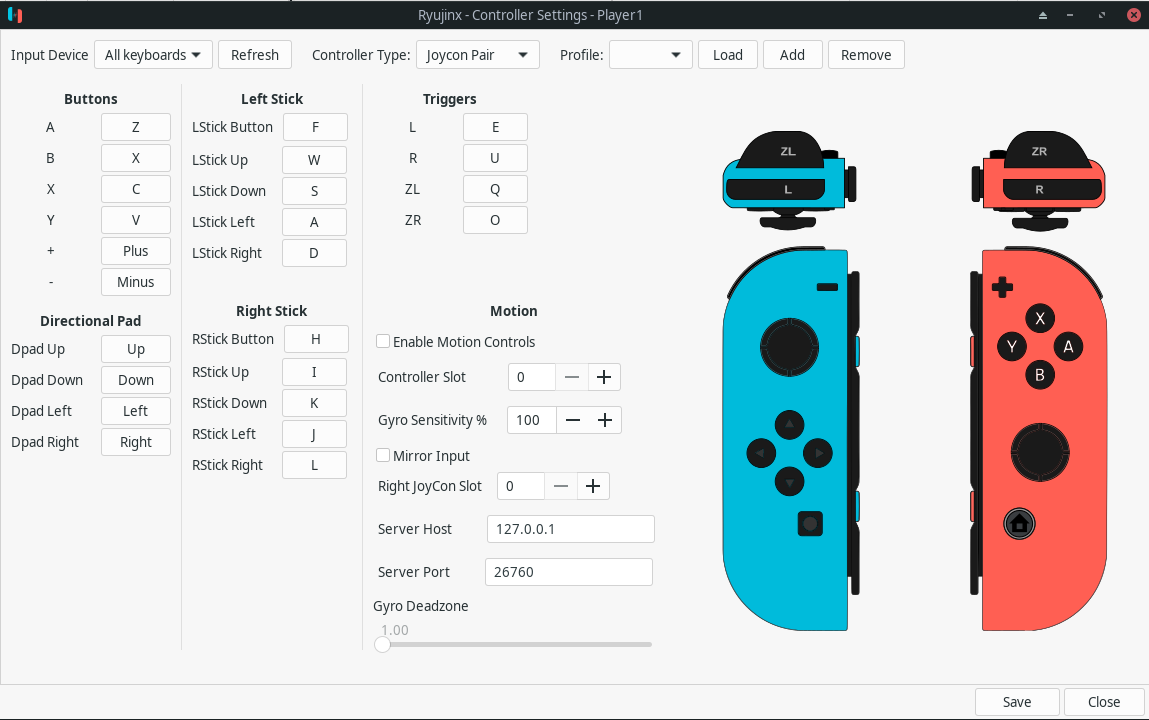Close the controller settings dialog
The height and width of the screenshot is (720, 1149).
point(1104,702)
